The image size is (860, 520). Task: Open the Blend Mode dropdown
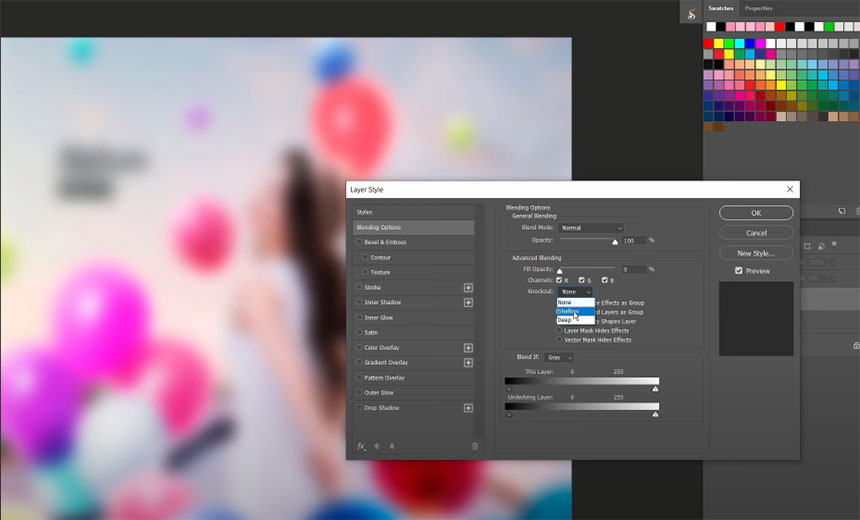[x=590, y=228]
